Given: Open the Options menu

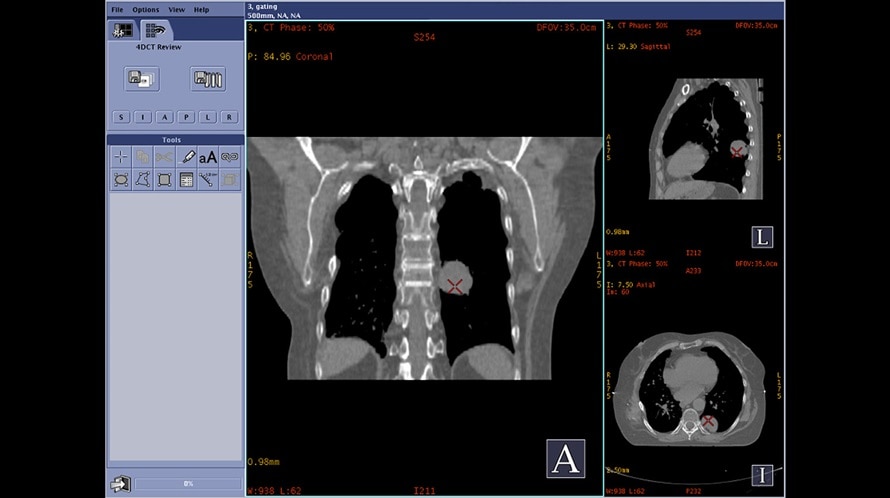Looking at the screenshot, I should pos(146,10).
